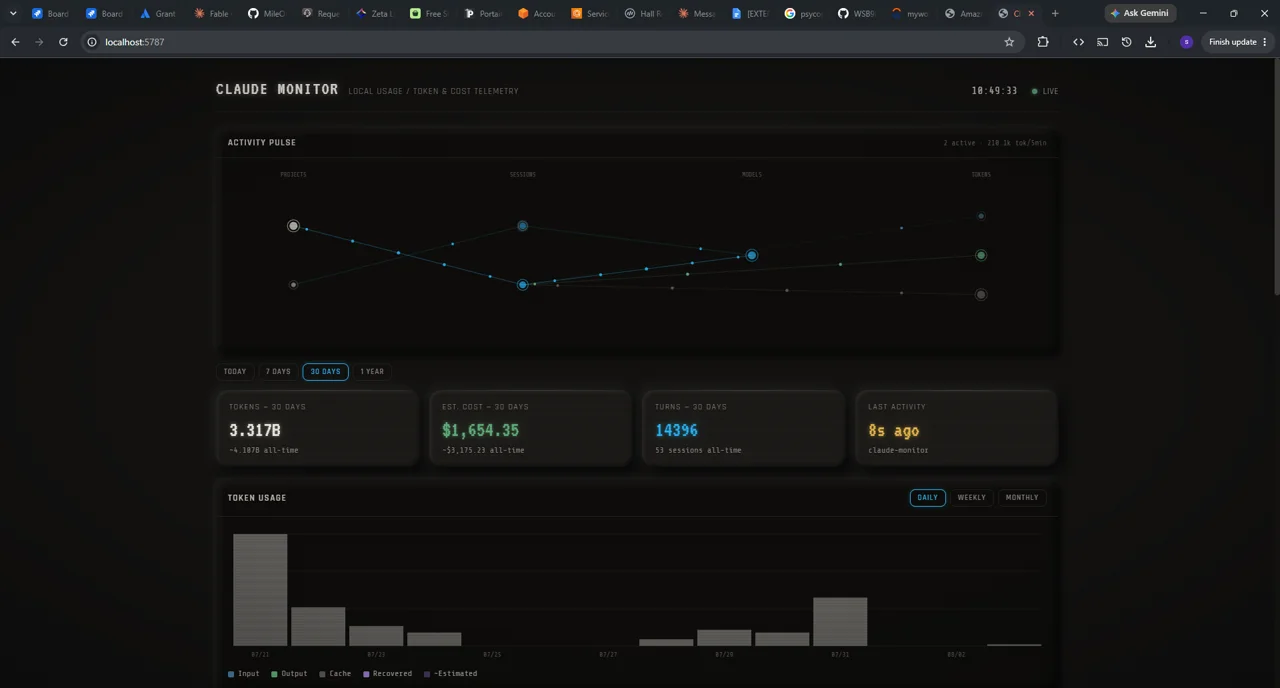Click the white upper node under PROJECTS
This screenshot has width=1280, height=688.
pos(293,226)
